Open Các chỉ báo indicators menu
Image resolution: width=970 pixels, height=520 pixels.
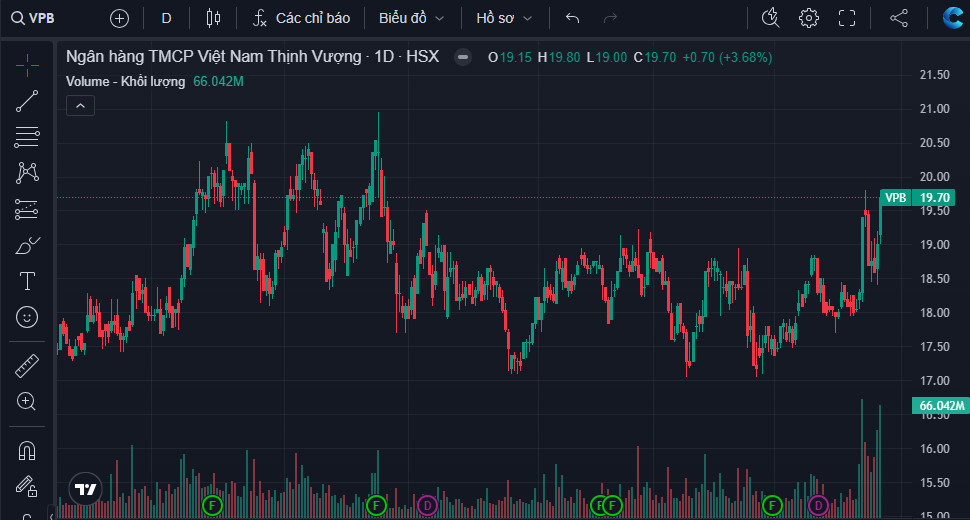click(x=300, y=18)
